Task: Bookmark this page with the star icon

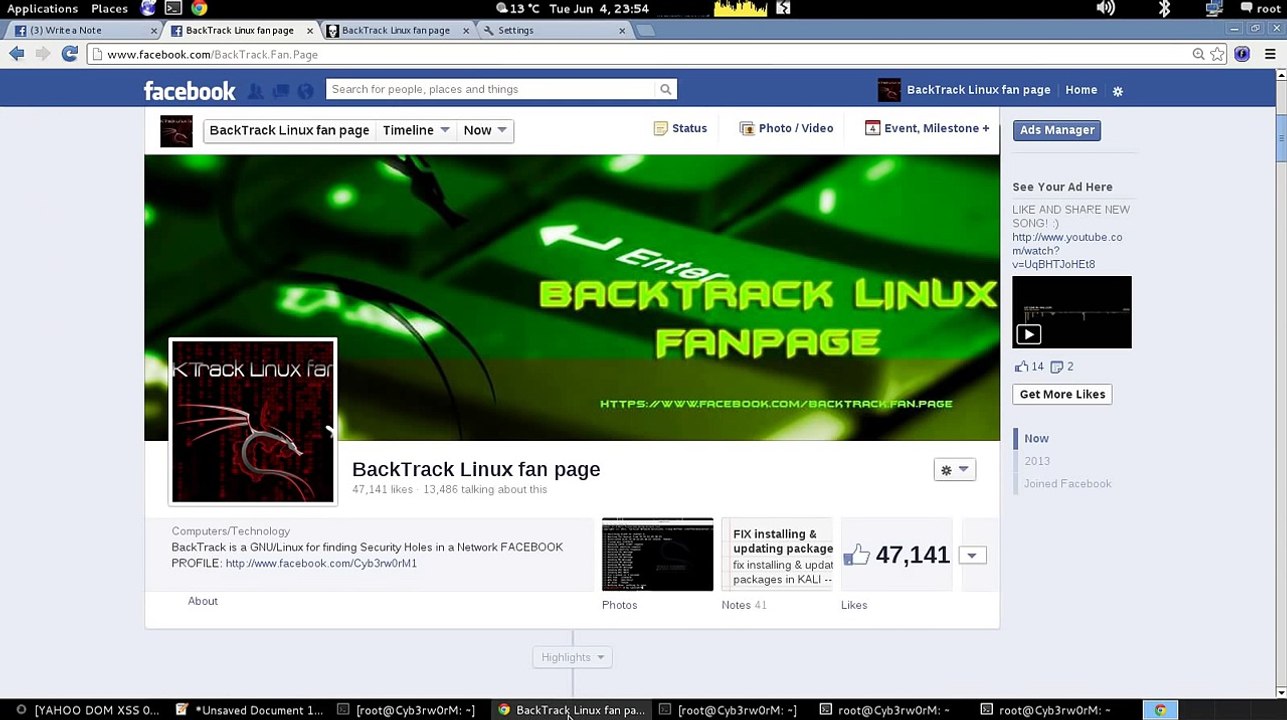Action: click(x=1217, y=54)
